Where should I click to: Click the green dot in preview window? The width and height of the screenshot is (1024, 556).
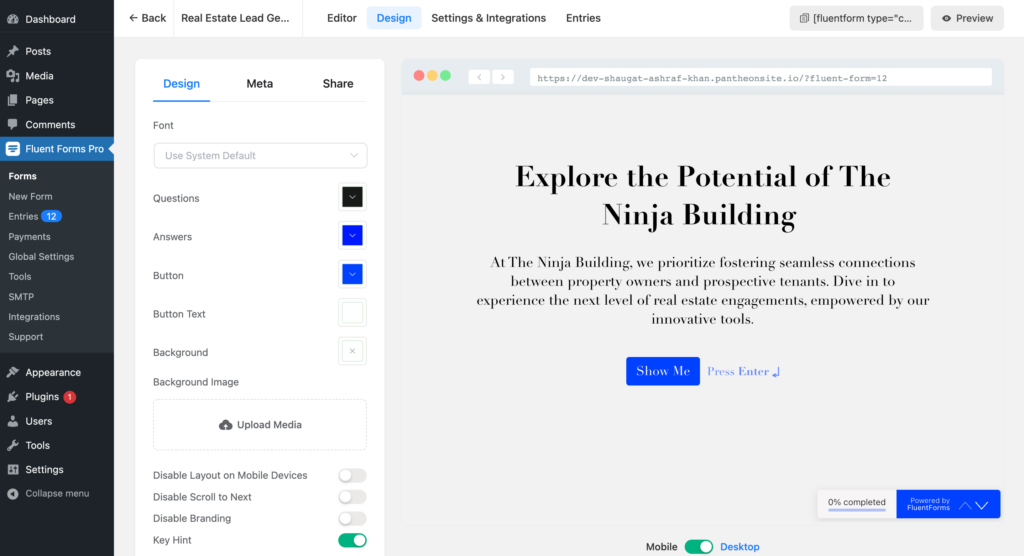pyautogui.click(x=445, y=76)
